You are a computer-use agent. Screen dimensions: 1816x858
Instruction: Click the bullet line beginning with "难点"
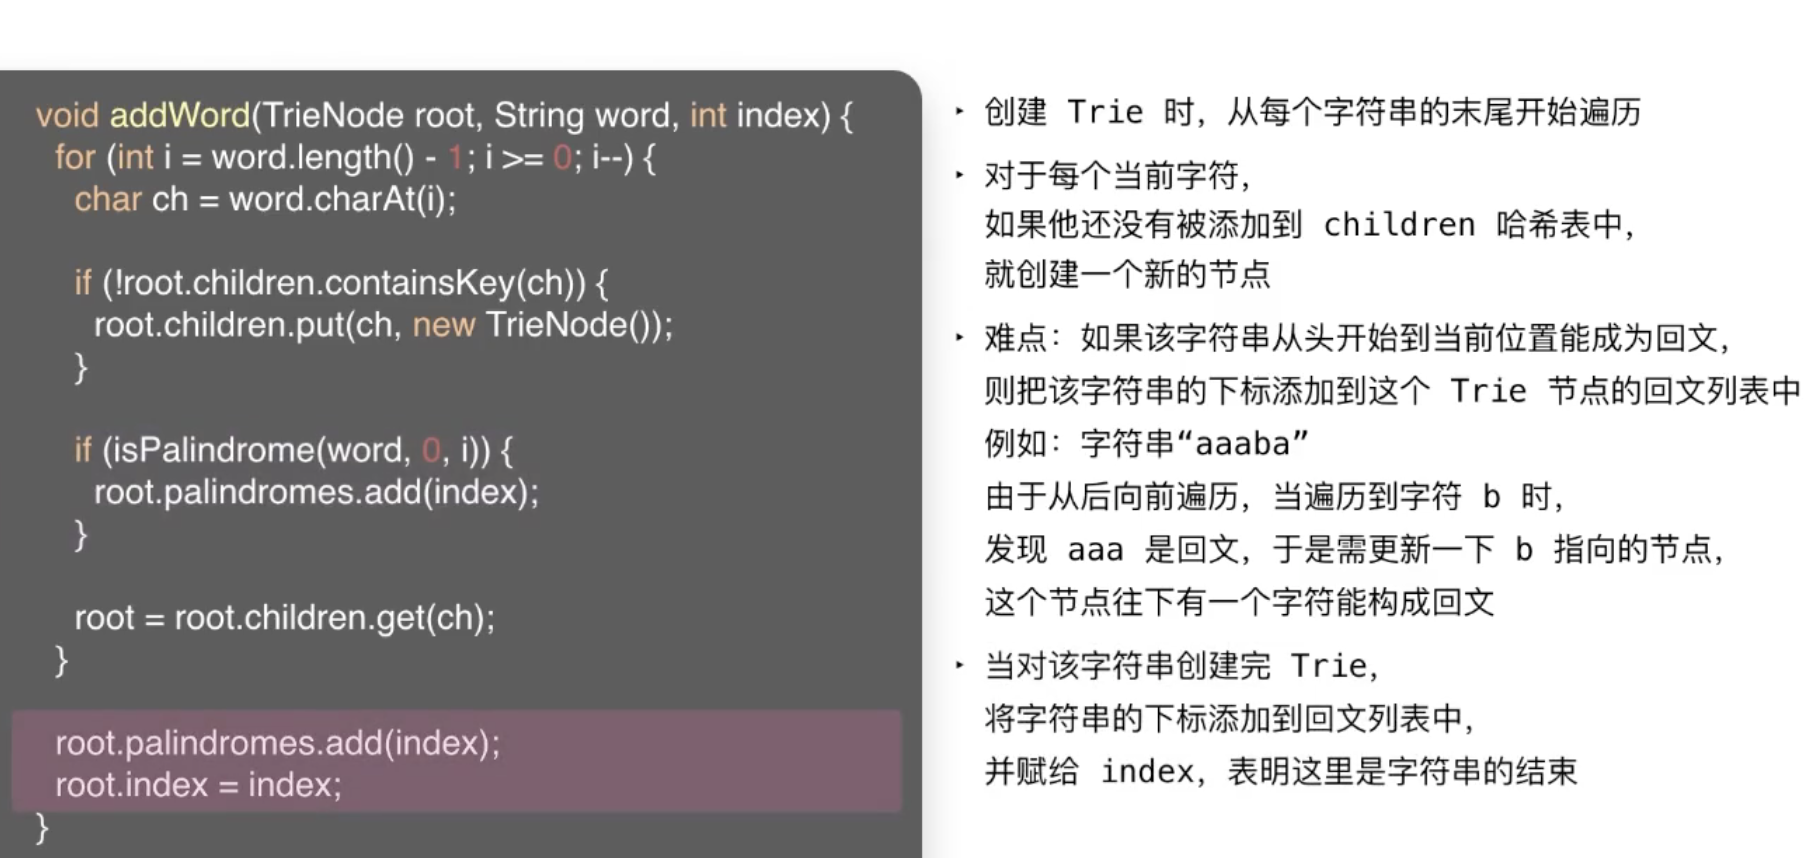1356,338
